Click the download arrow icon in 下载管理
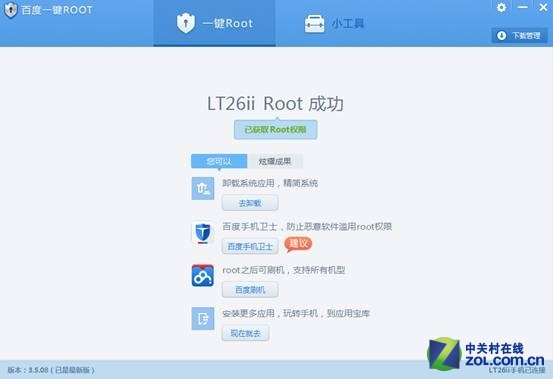This screenshot has height=379, width=553. coord(501,35)
